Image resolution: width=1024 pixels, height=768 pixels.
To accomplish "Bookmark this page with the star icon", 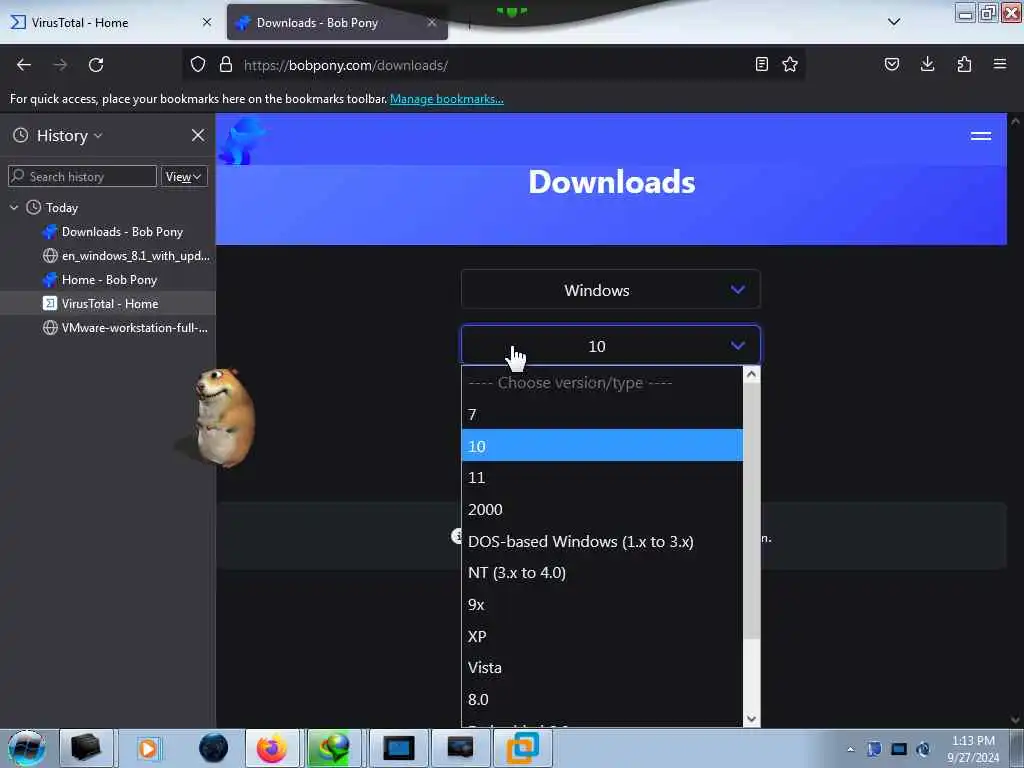I will (790, 65).
